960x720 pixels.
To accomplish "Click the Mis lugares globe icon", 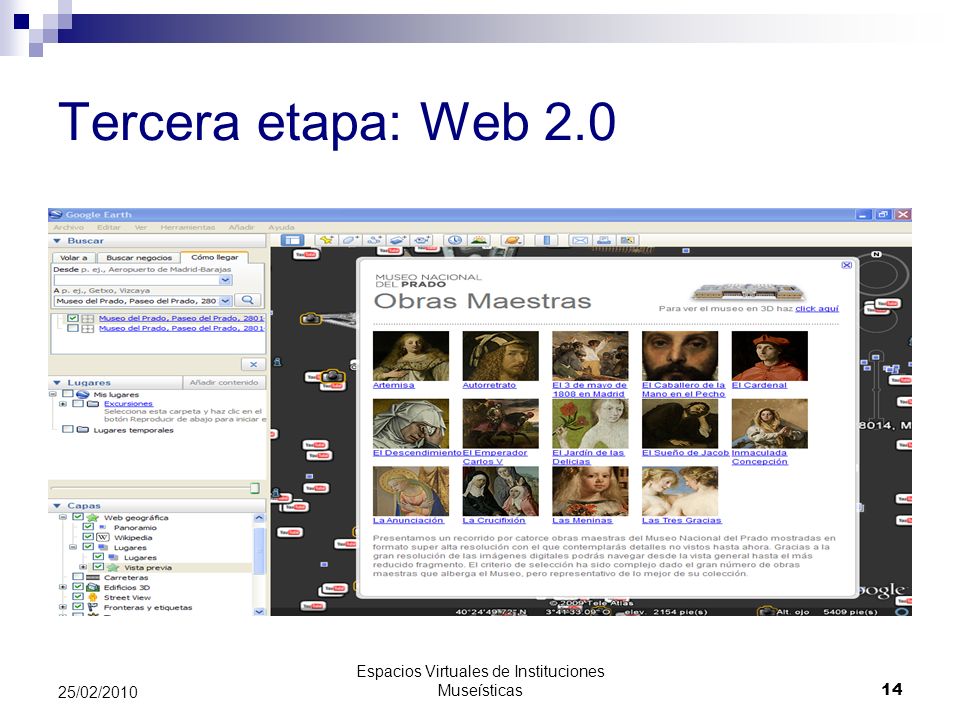I will (83, 394).
